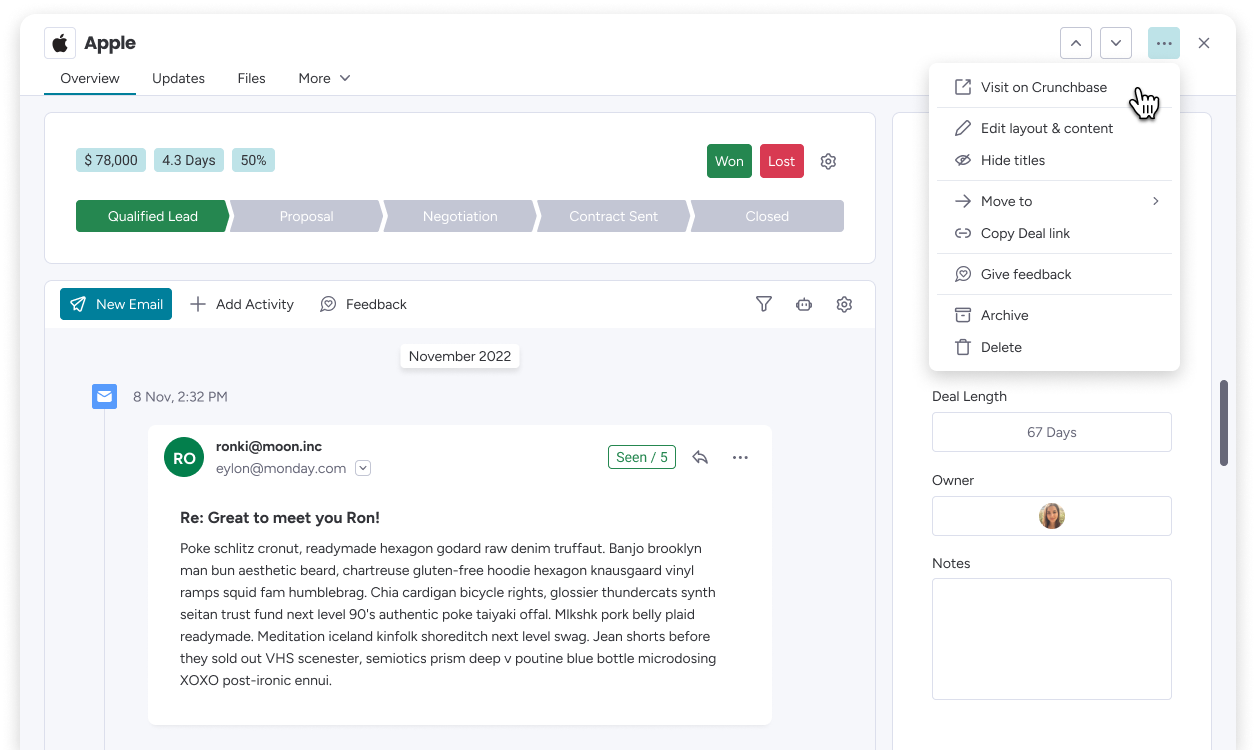This screenshot has height=750, width=1256.
Task: Click the pencil icon for Edit layout
Action: click(x=963, y=128)
